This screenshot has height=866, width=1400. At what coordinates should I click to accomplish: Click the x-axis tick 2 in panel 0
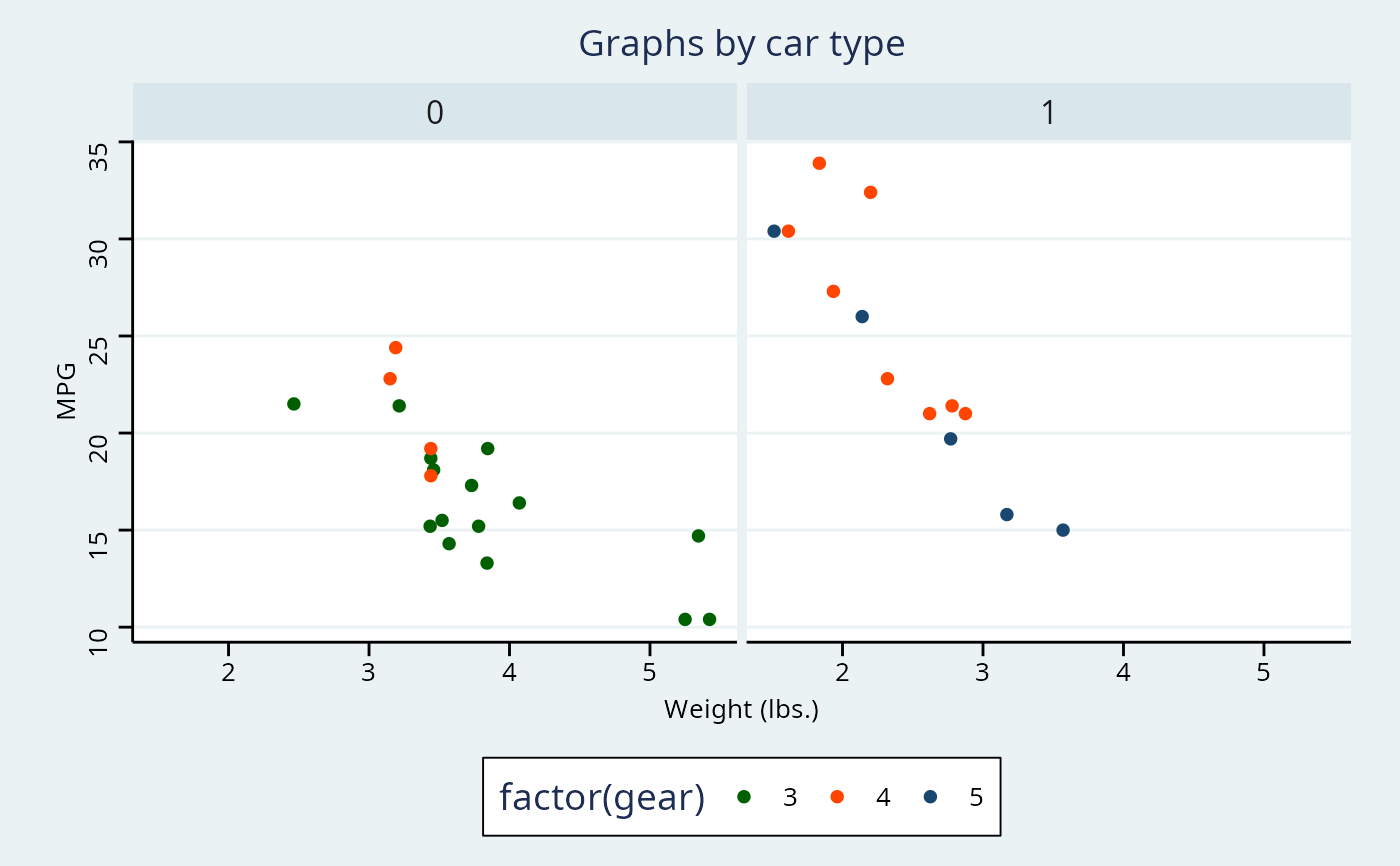229,672
